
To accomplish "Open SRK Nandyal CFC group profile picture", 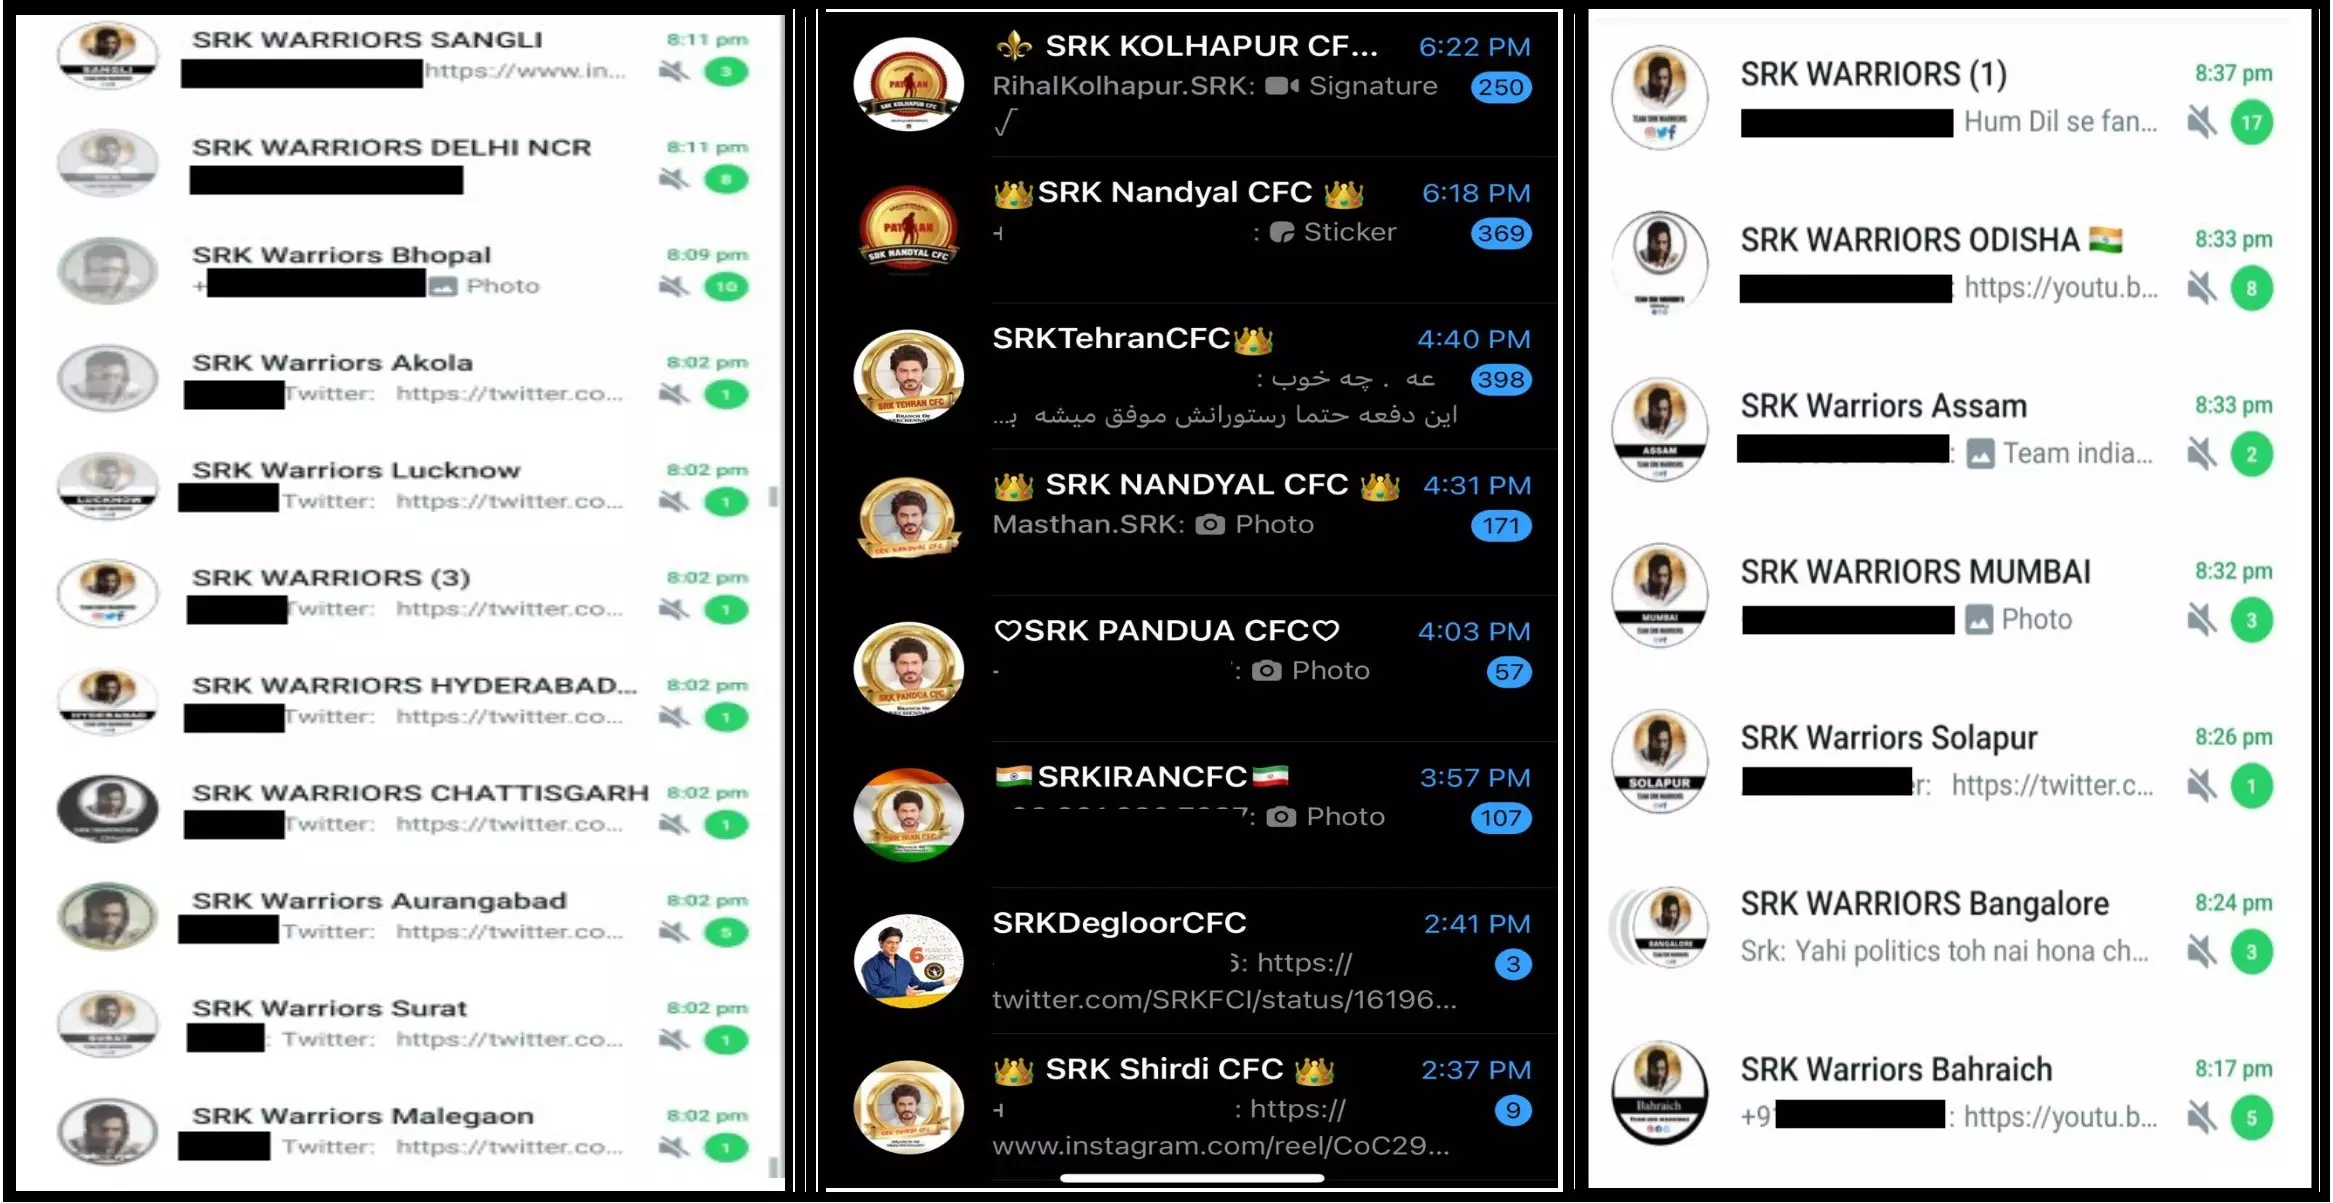I will click(908, 231).
